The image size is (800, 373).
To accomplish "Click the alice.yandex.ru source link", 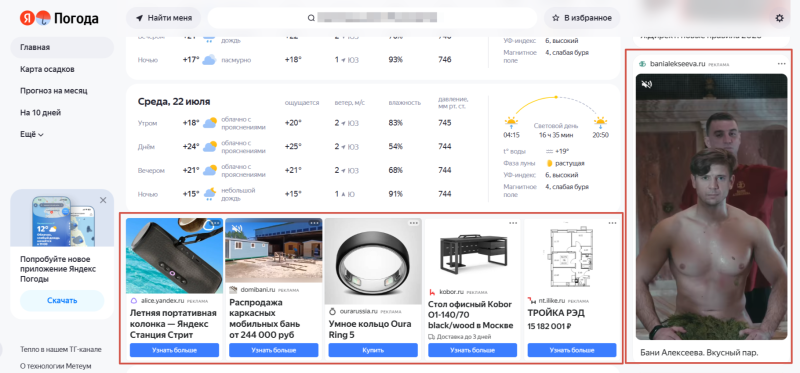I will pyautogui.click(x=161, y=301).
